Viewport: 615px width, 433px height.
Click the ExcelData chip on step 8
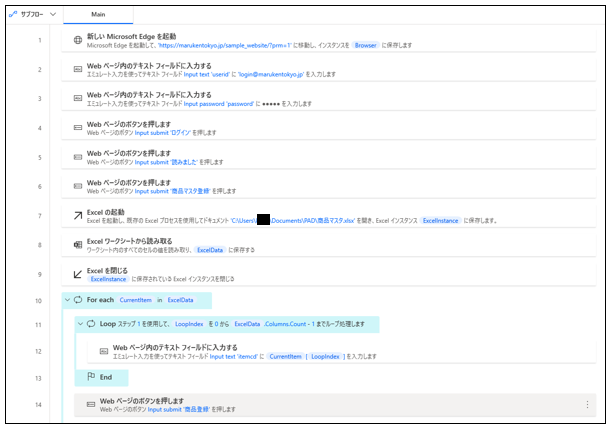(x=210, y=250)
